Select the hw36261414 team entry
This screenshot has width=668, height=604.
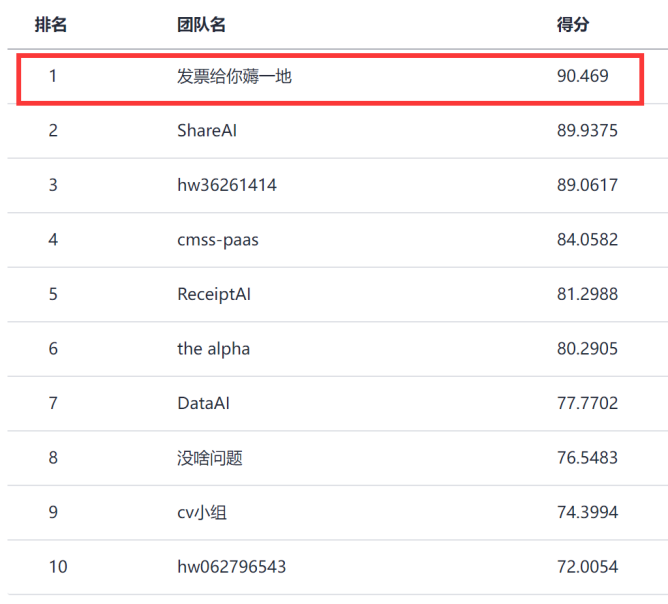(227, 185)
